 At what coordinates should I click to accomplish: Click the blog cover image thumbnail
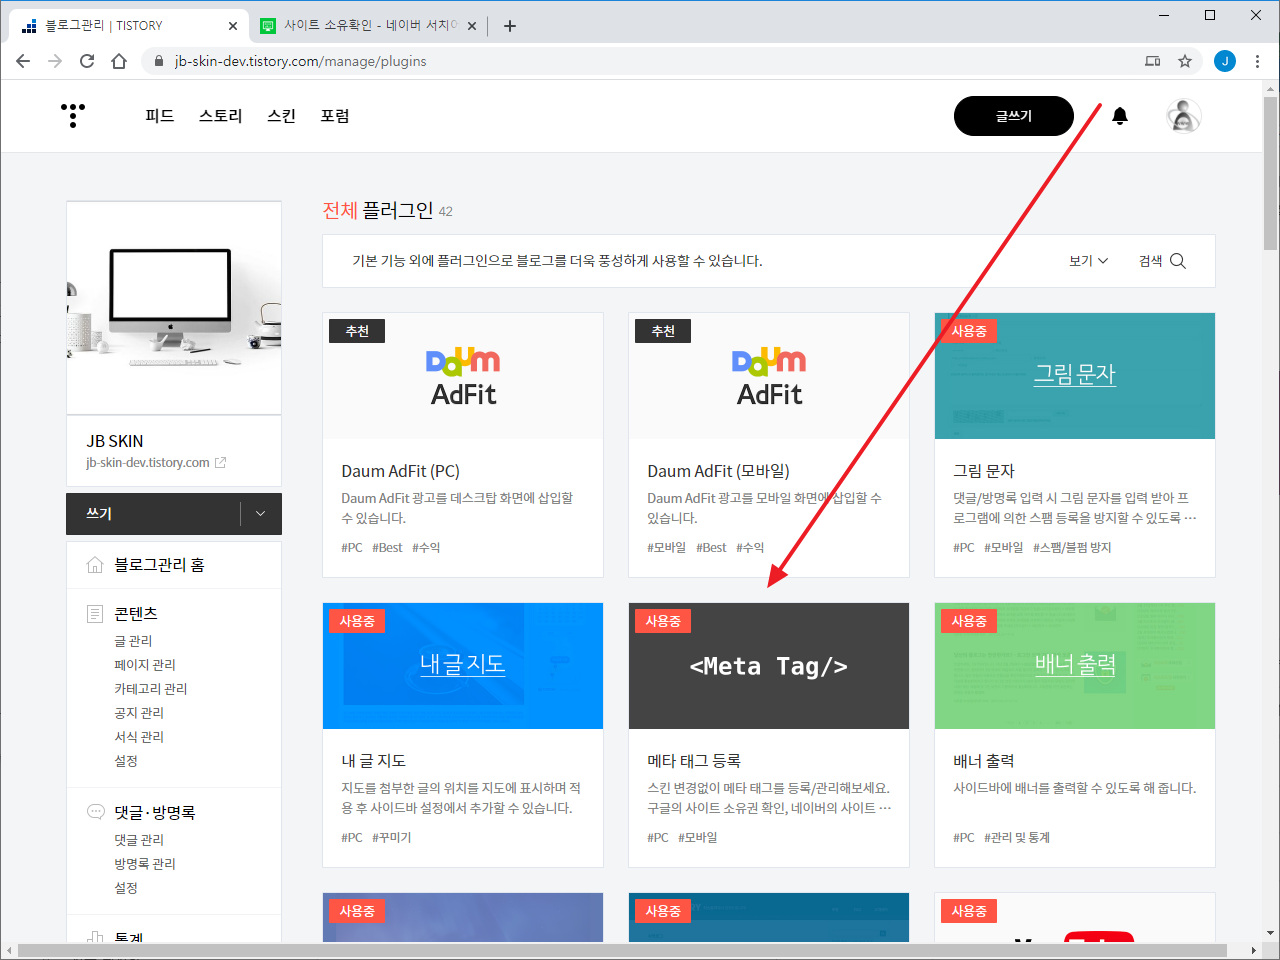coord(174,308)
